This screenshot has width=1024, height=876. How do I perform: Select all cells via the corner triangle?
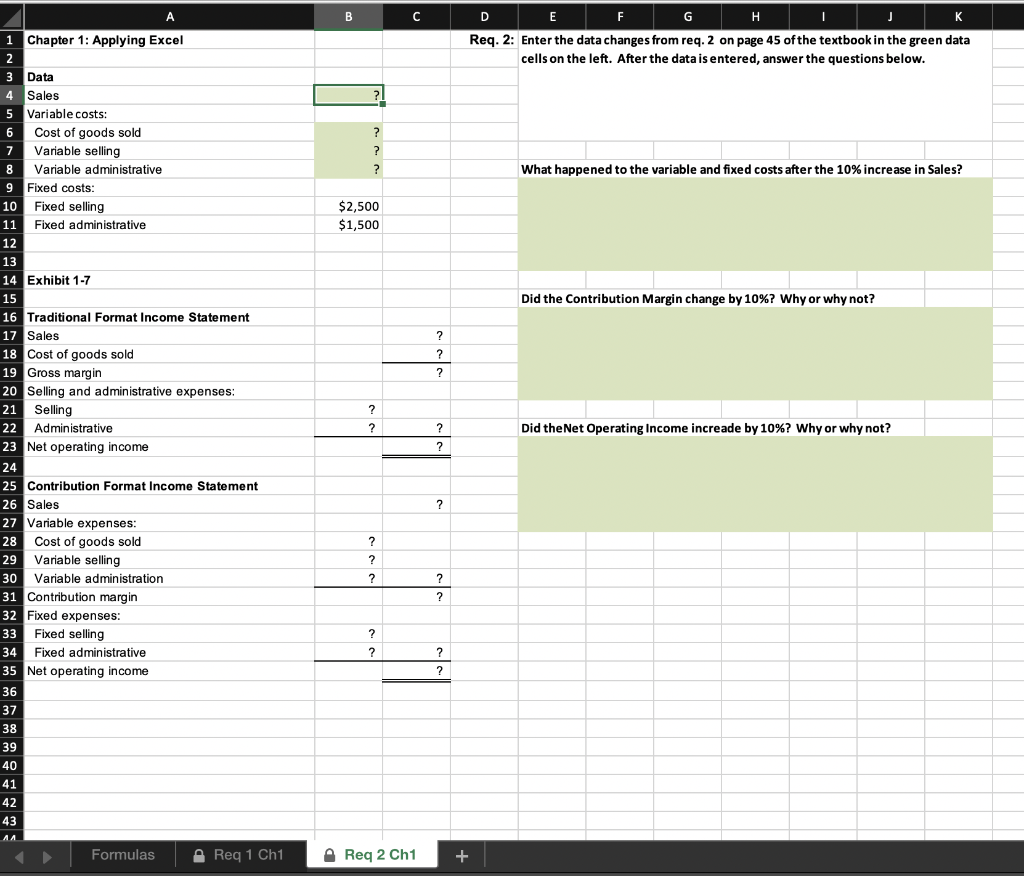(11, 16)
